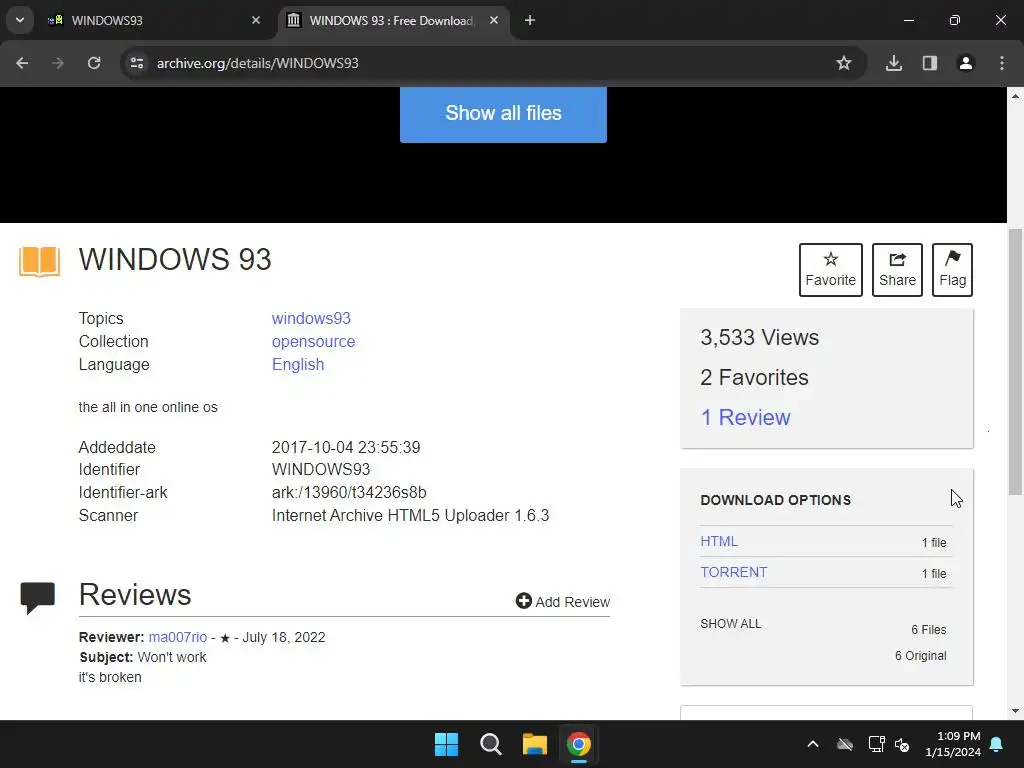Viewport: 1024px width, 768px height.
Task: Click the plus icon beside Add Review
Action: [x=523, y=601]
